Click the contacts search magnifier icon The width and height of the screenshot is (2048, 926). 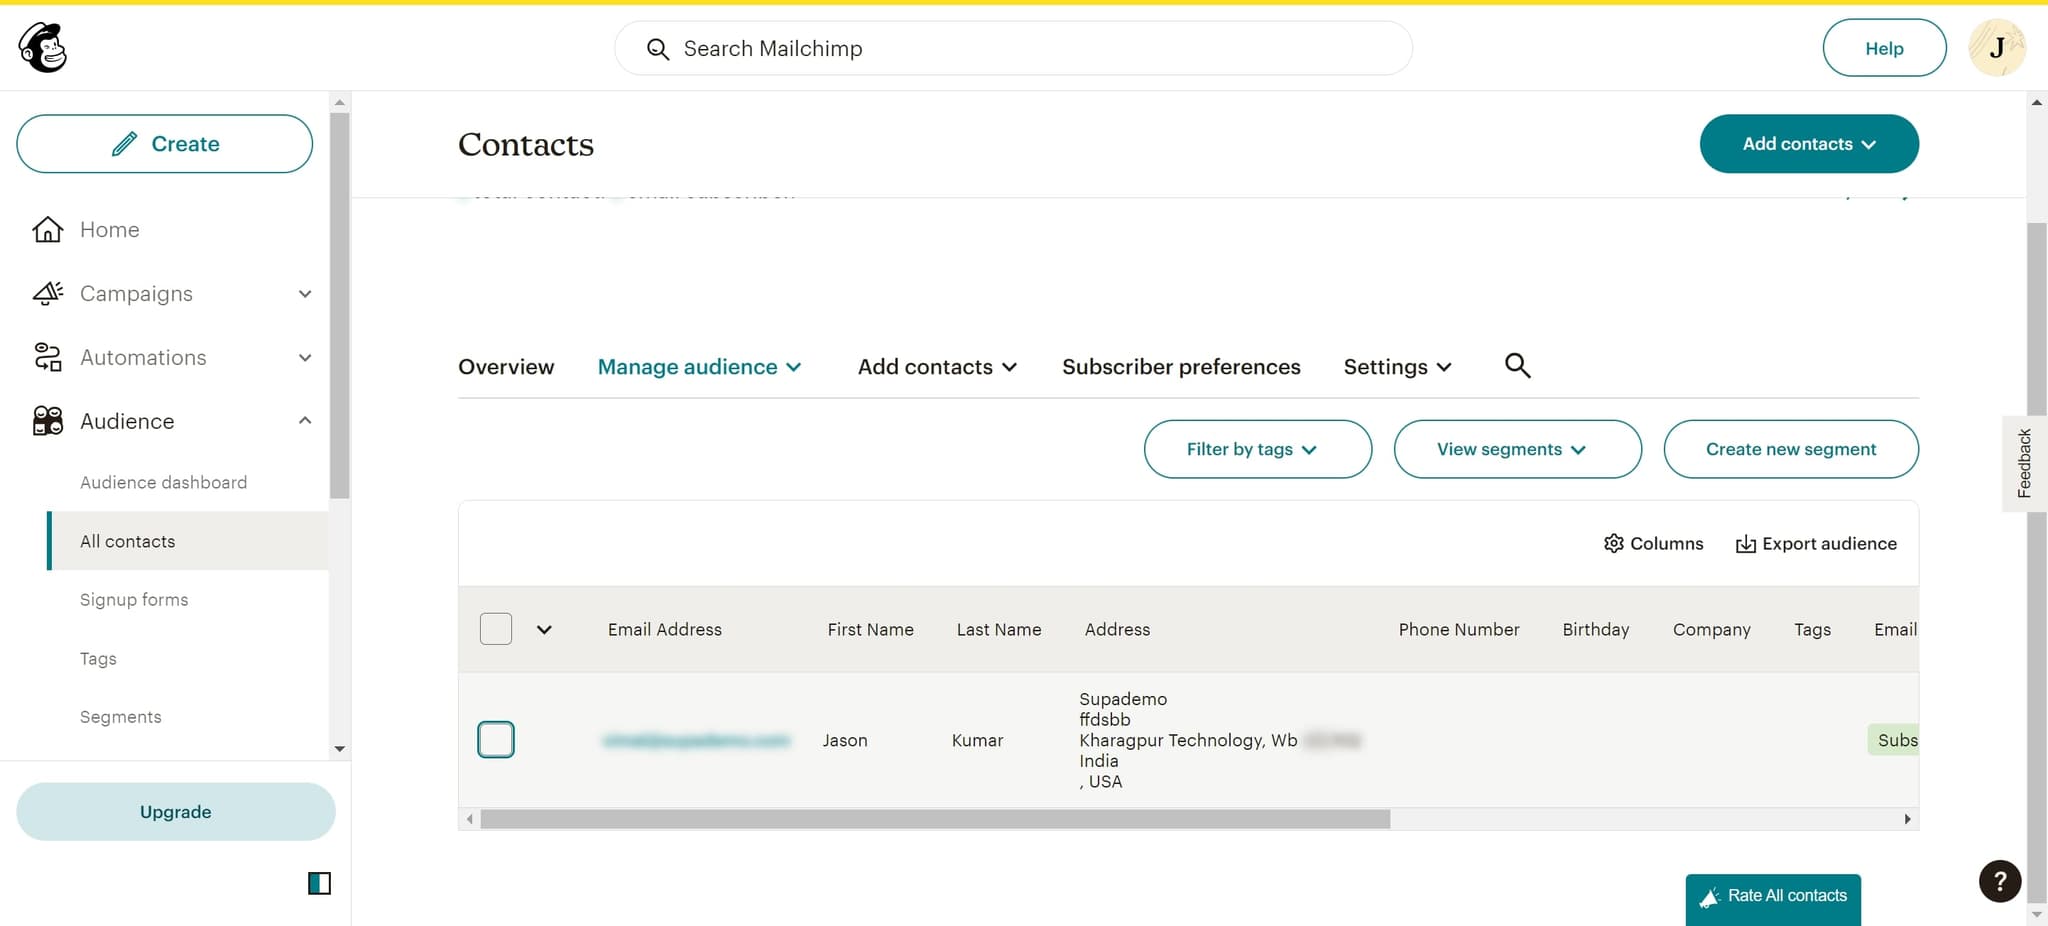coord(1517,366)
